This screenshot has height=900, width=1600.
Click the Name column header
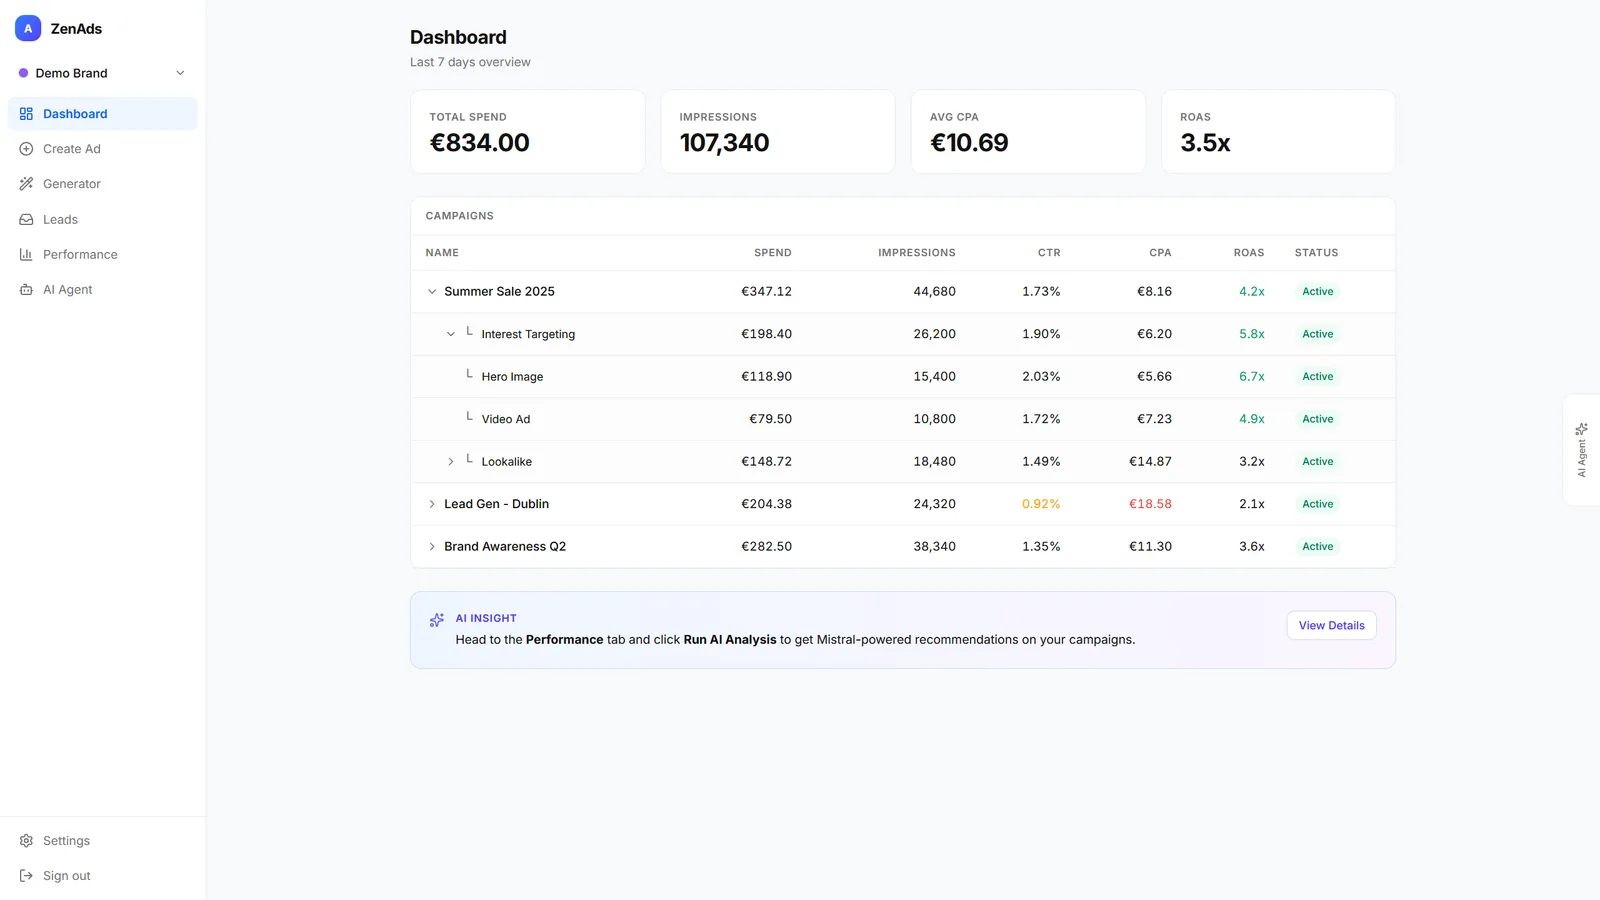pyautogui.click(x=442, y=253)
